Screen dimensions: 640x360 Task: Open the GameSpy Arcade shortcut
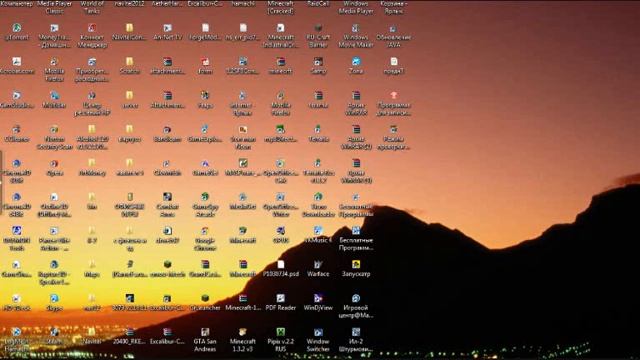tap(205, 197)
